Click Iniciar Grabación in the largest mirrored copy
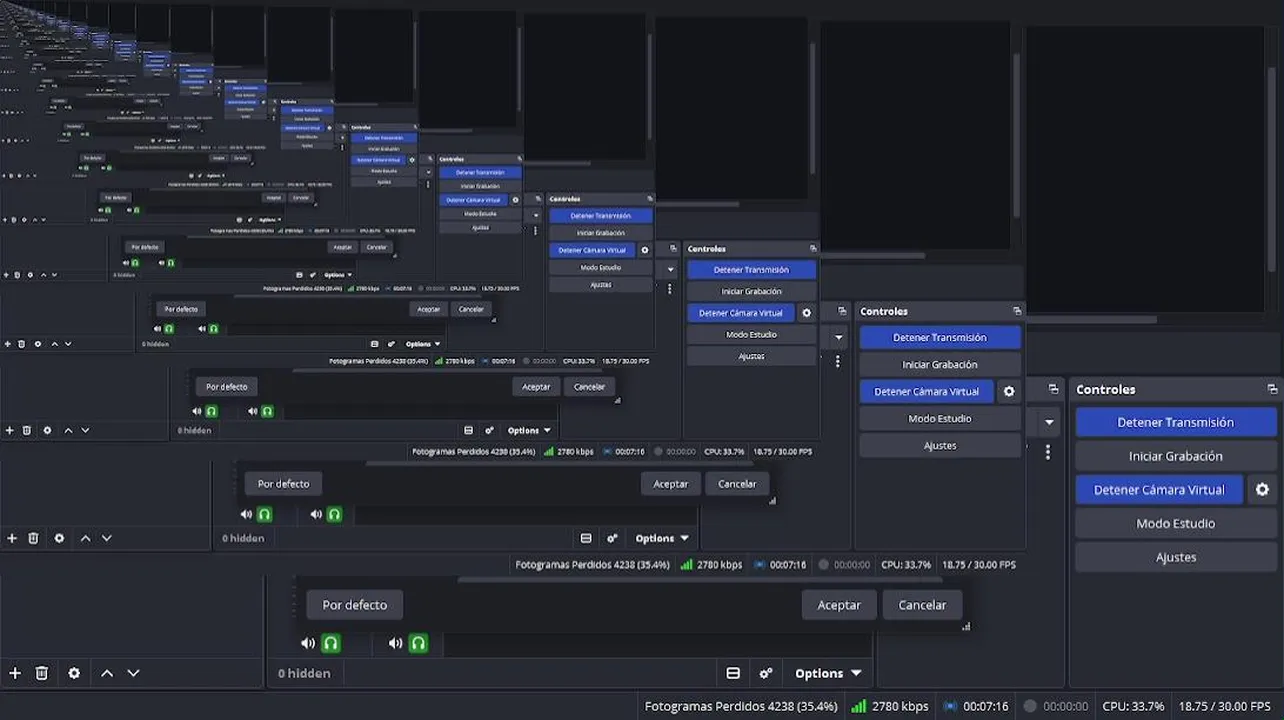The height and width of the screenshot is (720, 1284). 940,365
